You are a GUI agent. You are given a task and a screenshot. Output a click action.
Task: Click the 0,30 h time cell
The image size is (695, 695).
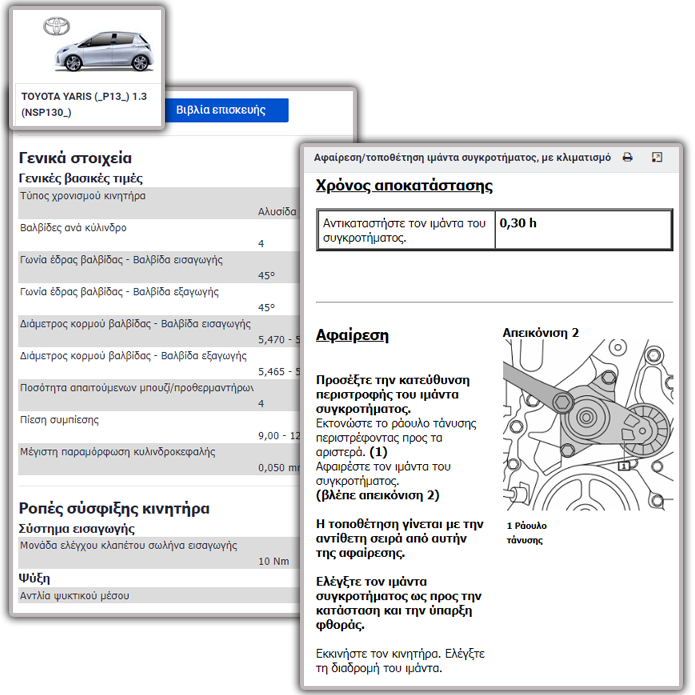[583, 230]
